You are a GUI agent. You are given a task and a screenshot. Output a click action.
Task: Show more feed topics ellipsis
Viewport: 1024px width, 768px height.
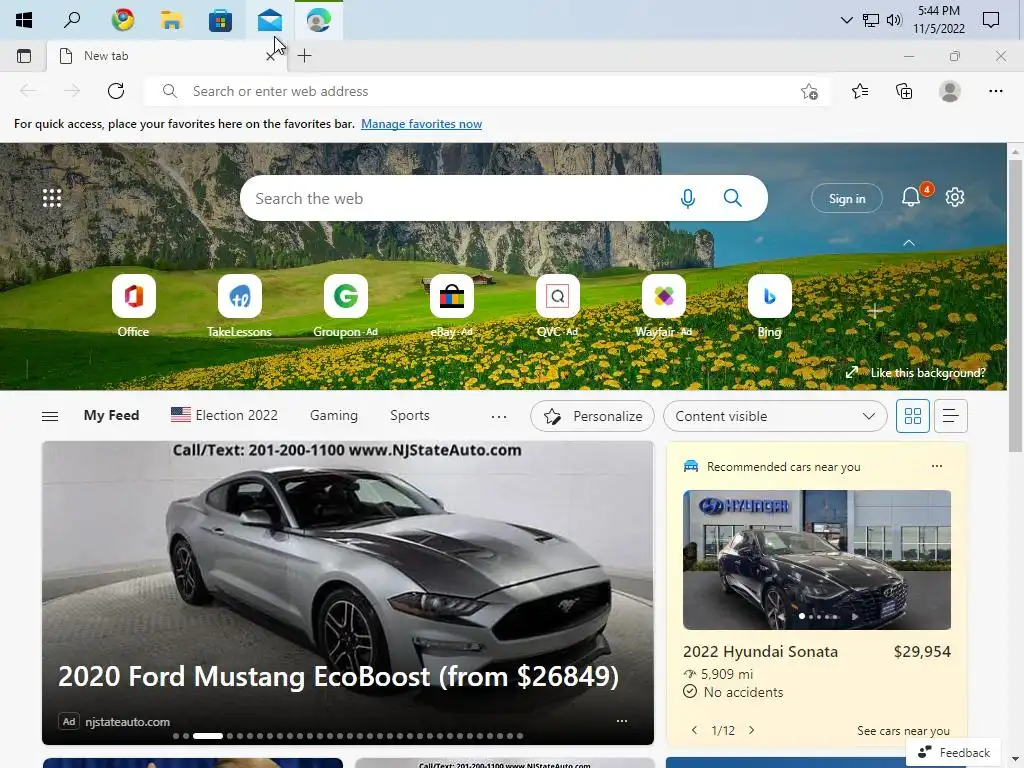[x=498, y=416]
